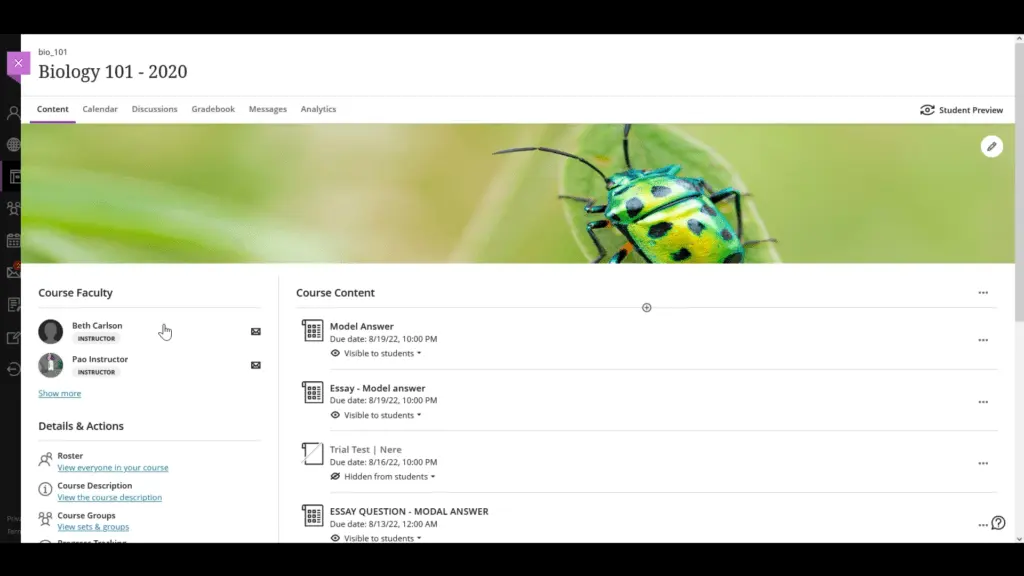Screen dimensions: 1024x576
Task: Click the Show more faculty link
Action: (59, 393)
